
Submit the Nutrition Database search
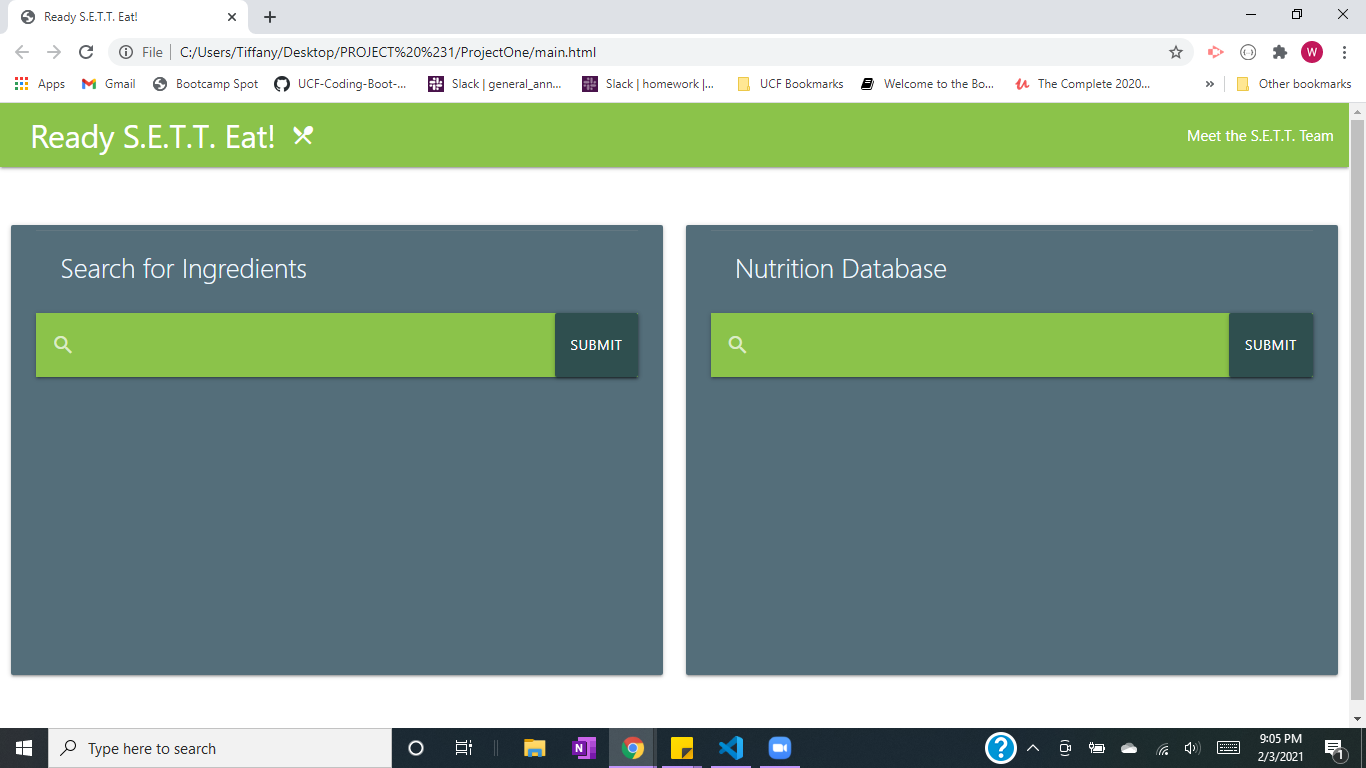point(1270,345)
